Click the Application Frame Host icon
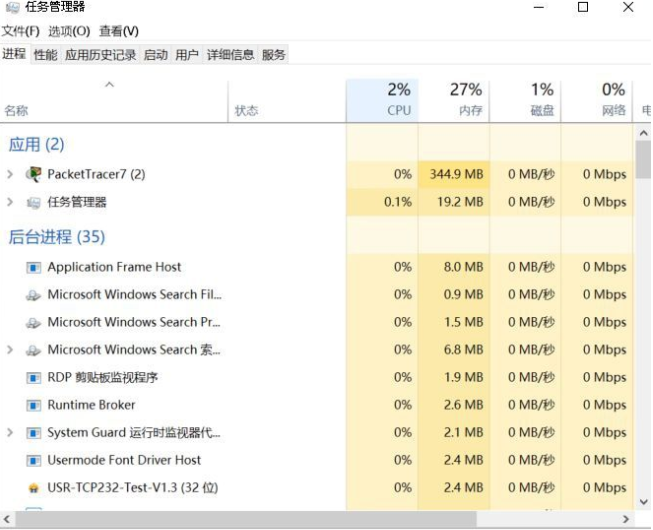 [33, 267]
